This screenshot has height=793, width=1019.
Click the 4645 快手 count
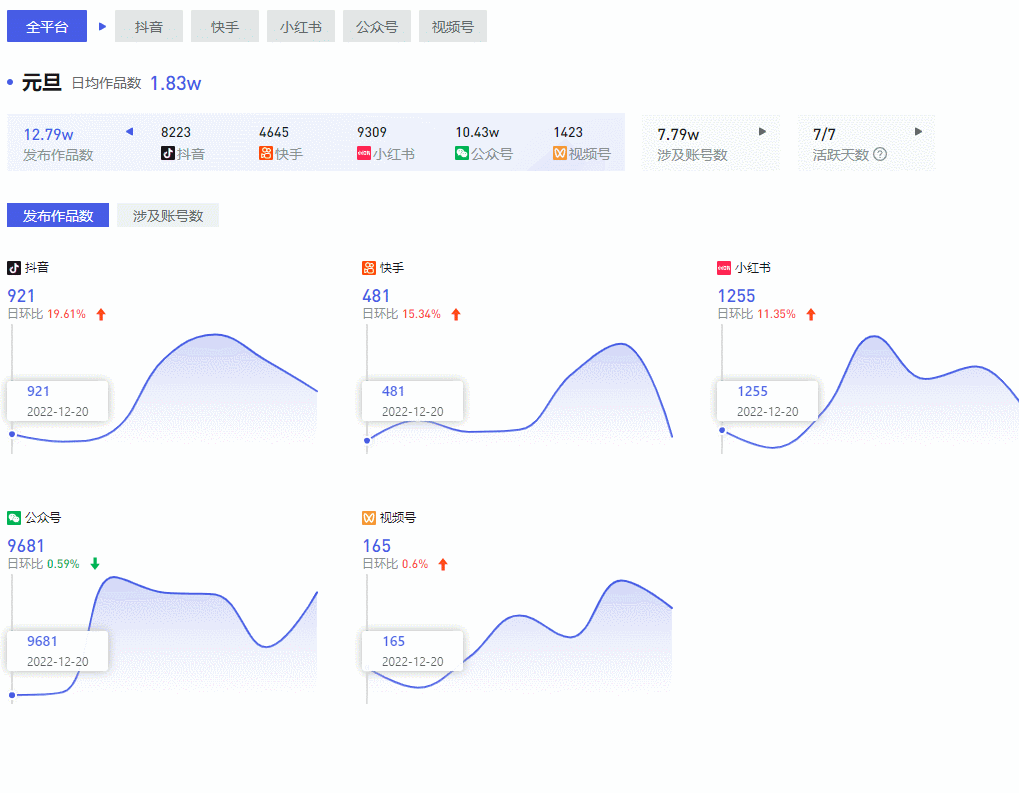coord(274,133)
